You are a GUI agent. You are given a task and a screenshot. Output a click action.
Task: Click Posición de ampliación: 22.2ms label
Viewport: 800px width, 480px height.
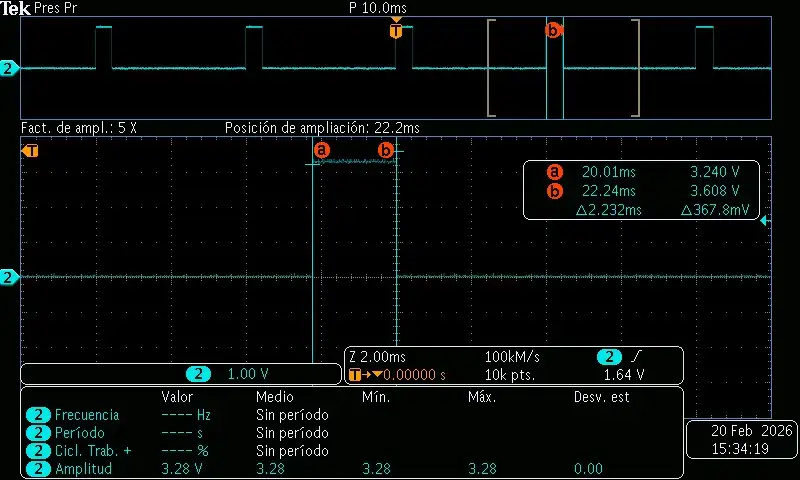(x=322, y=128)
